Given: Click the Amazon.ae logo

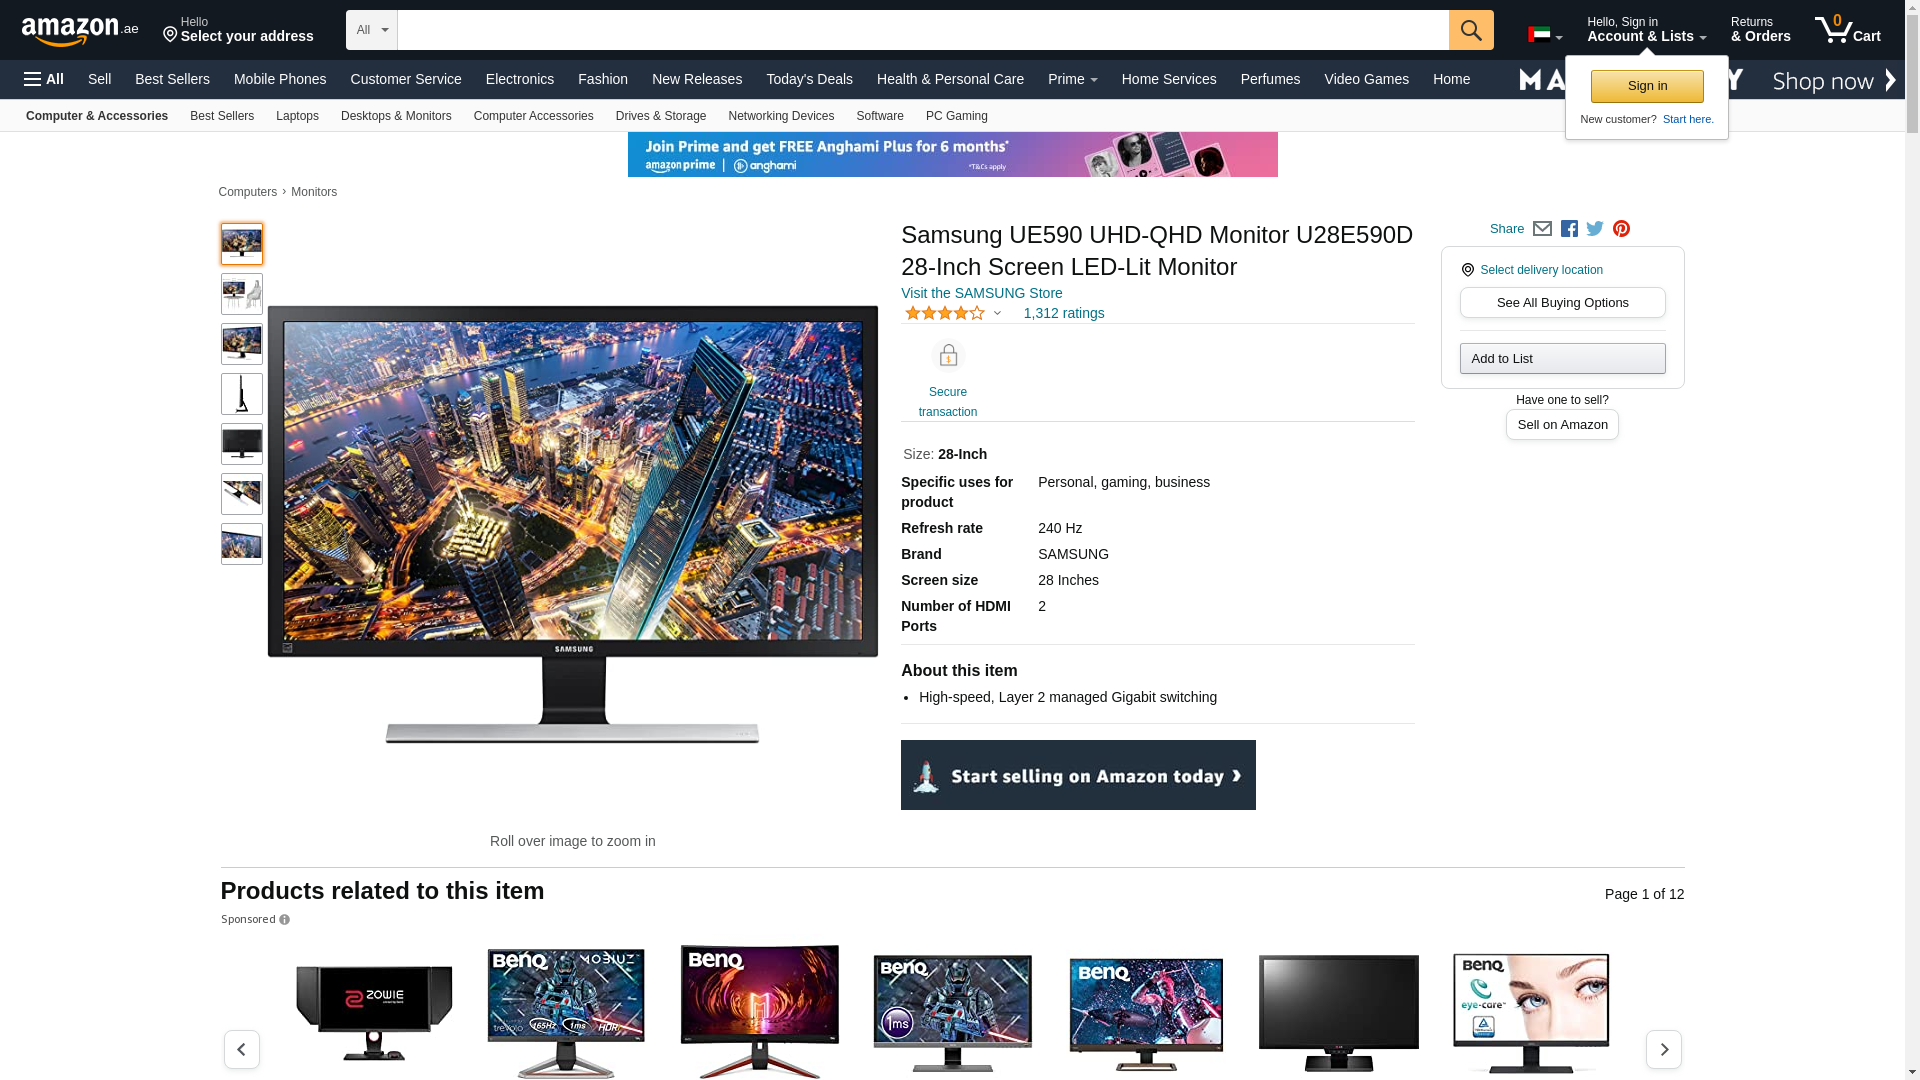Looking at the screenshot, I should point(80,31).
